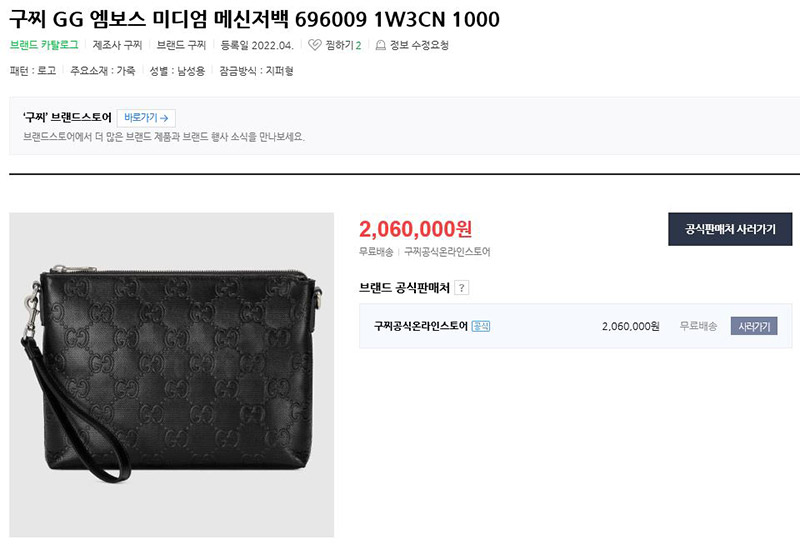Viewport: 800px width, 550px height.
Task: Open the 브랜드 카탈로그 link
Action: pyautogui.click(x=44, y=45)
